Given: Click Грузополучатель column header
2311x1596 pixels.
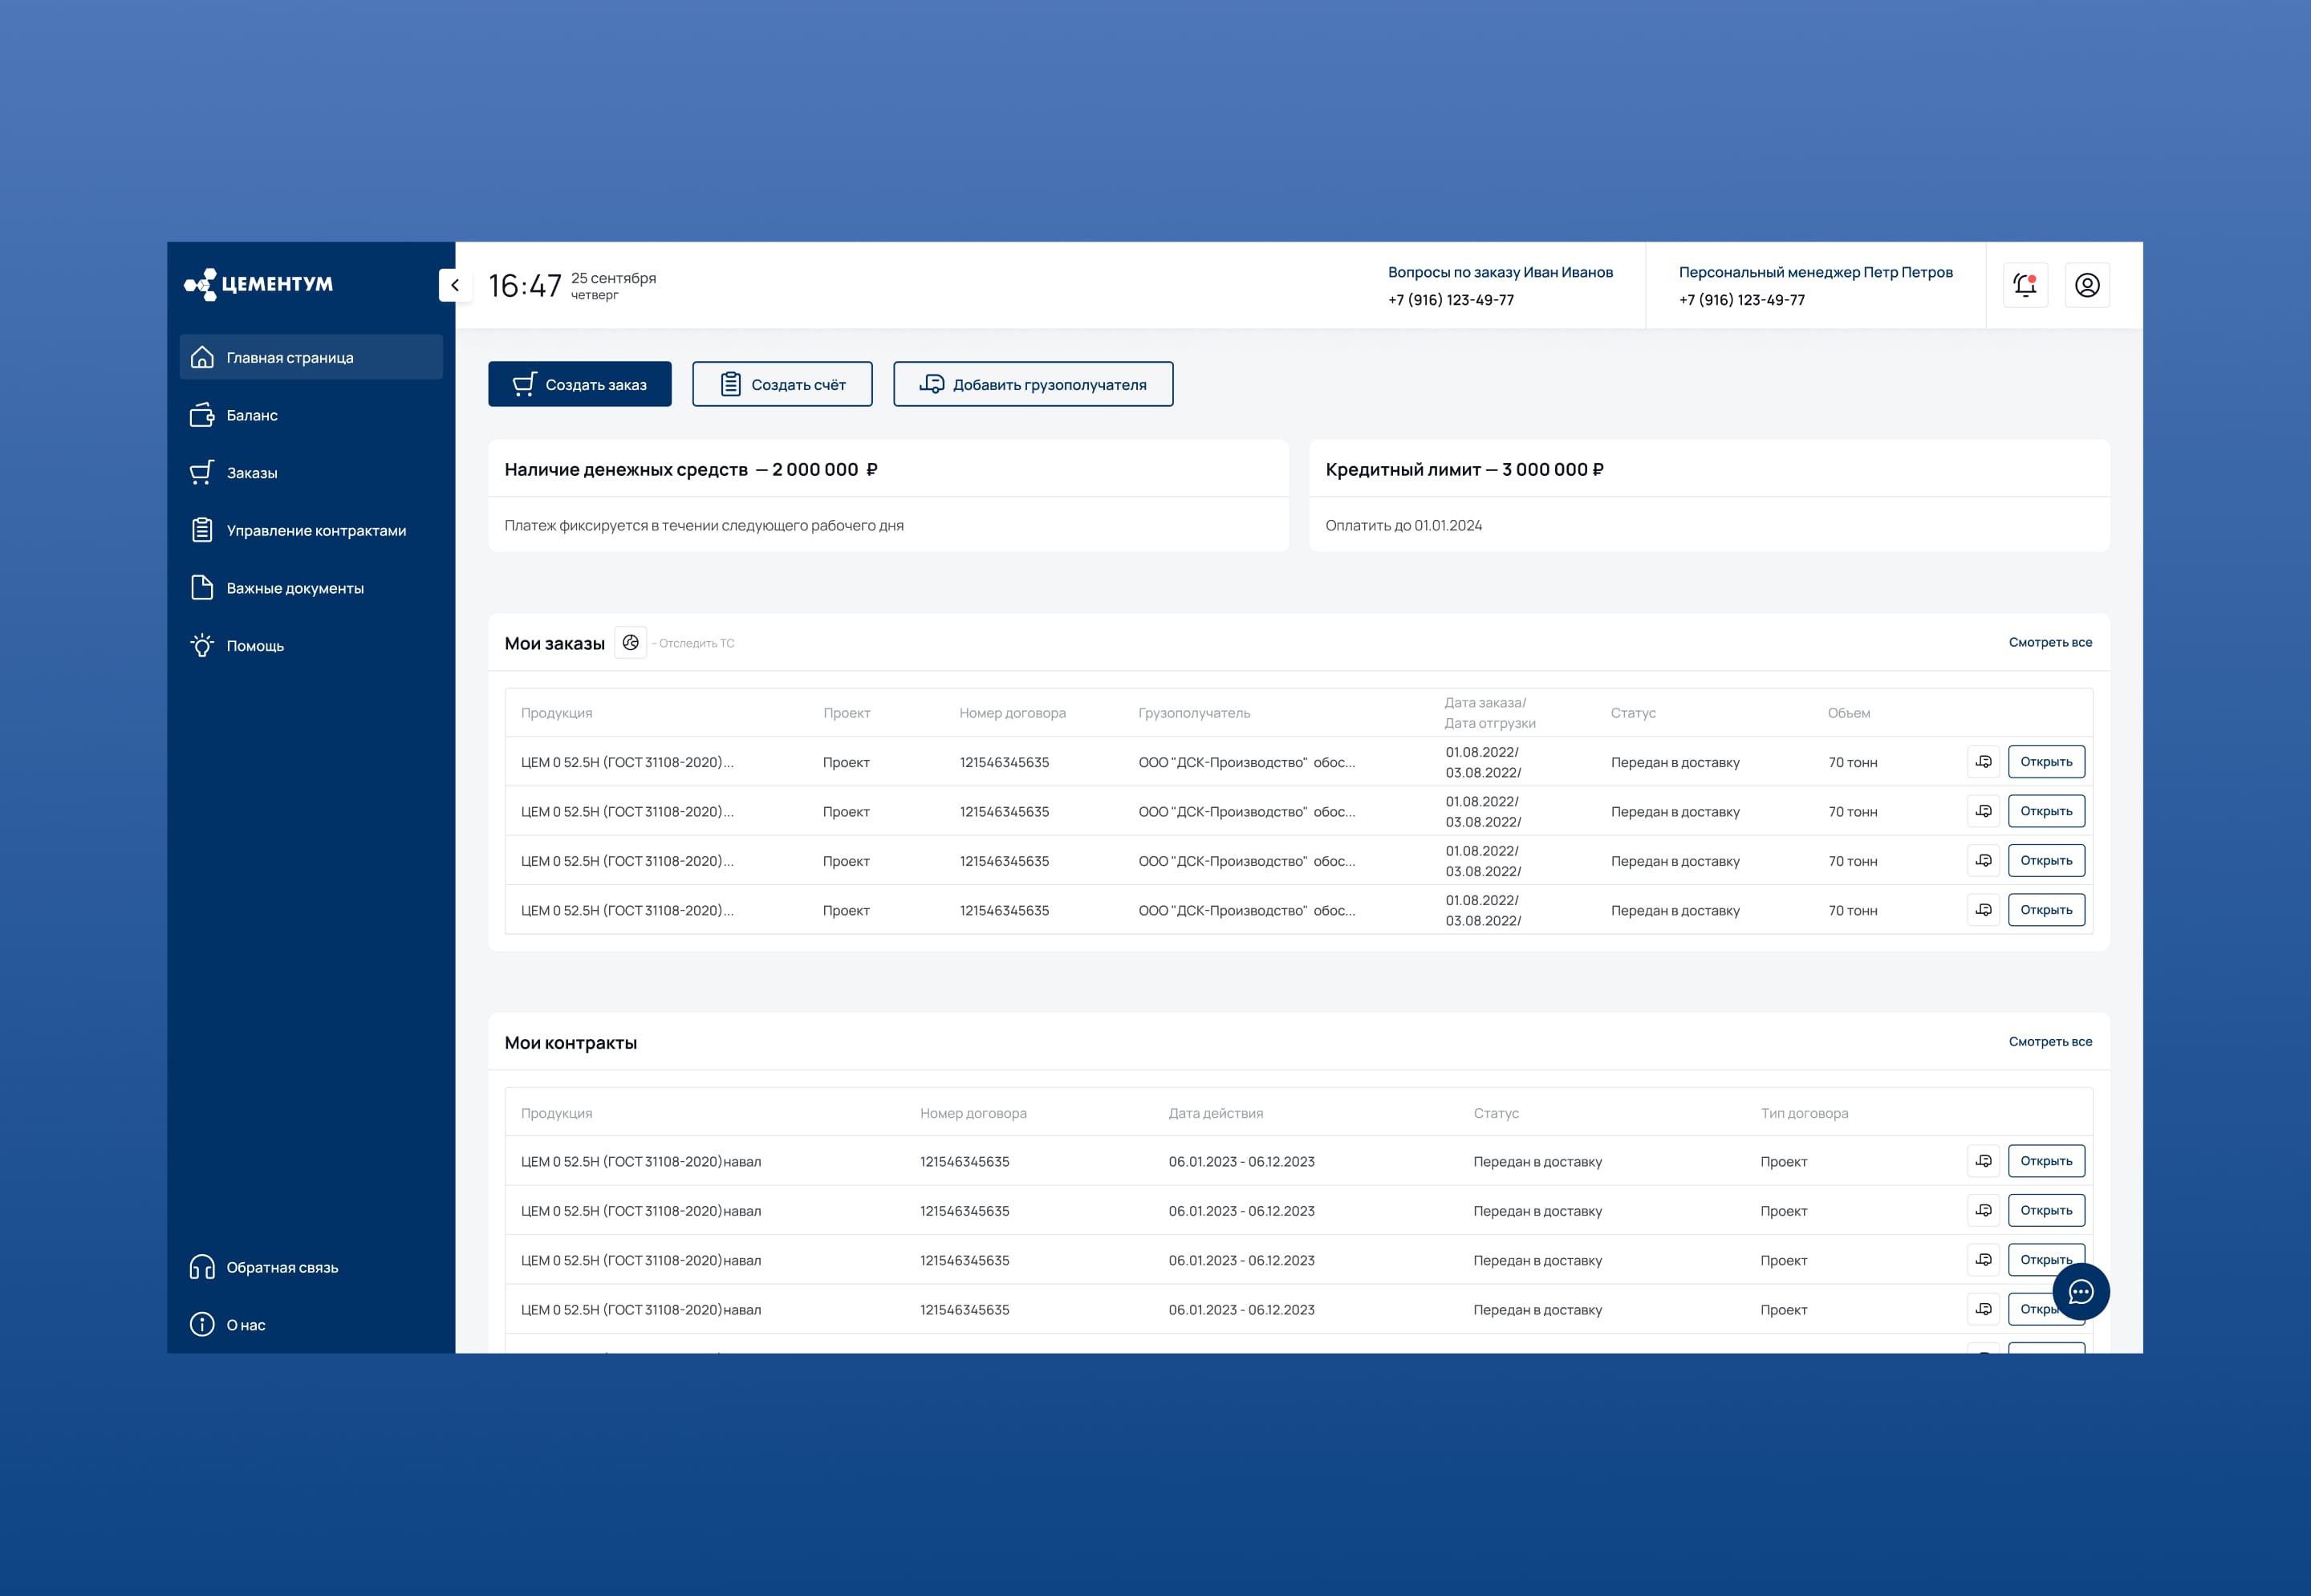Looking at the screenshot, I should click(x=1194, y=713).
